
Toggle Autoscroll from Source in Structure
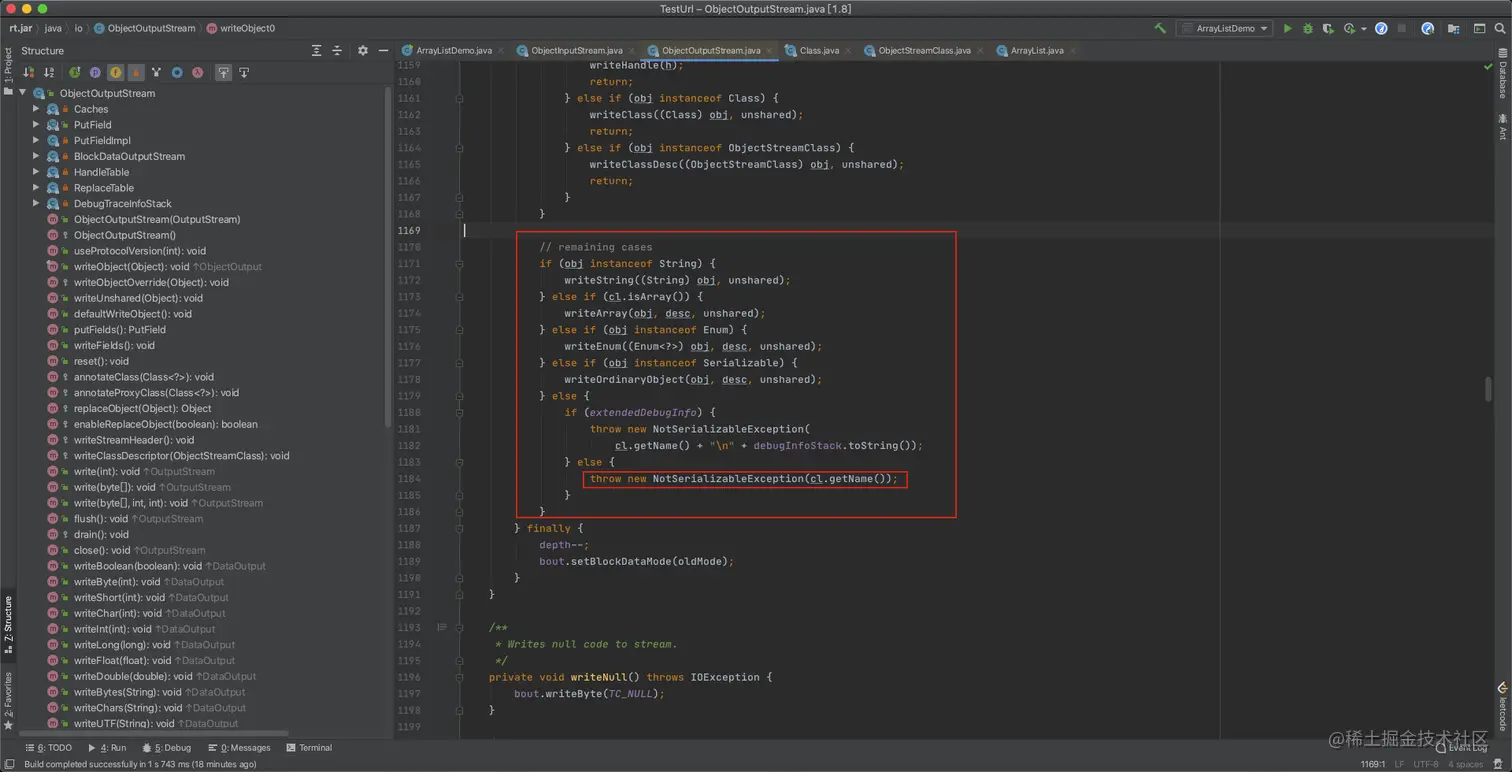click(244, 73)
